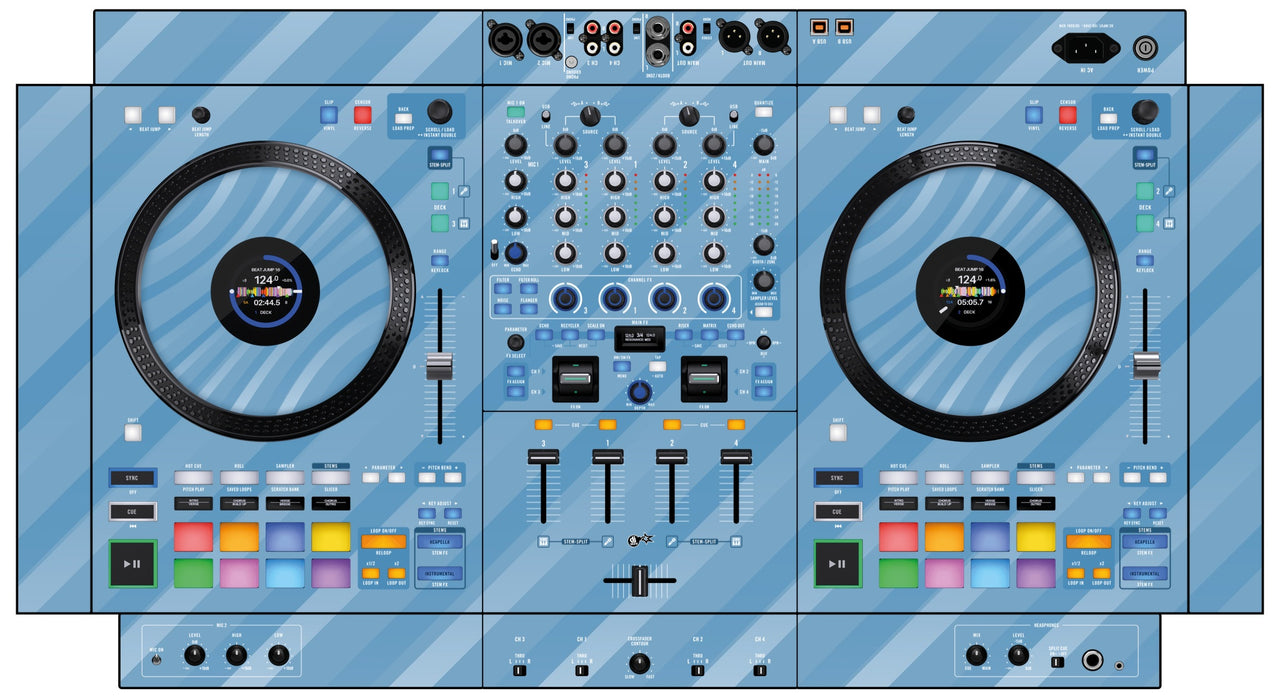Click the channel 3 blue FX knob
The width and height of the screenshot is (1280, 698).
pos(565,298)
